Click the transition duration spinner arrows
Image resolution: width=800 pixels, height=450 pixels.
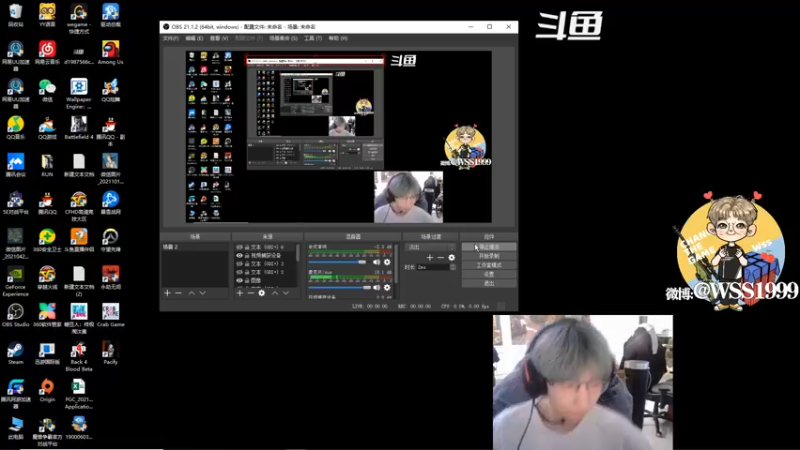point(453,267)
